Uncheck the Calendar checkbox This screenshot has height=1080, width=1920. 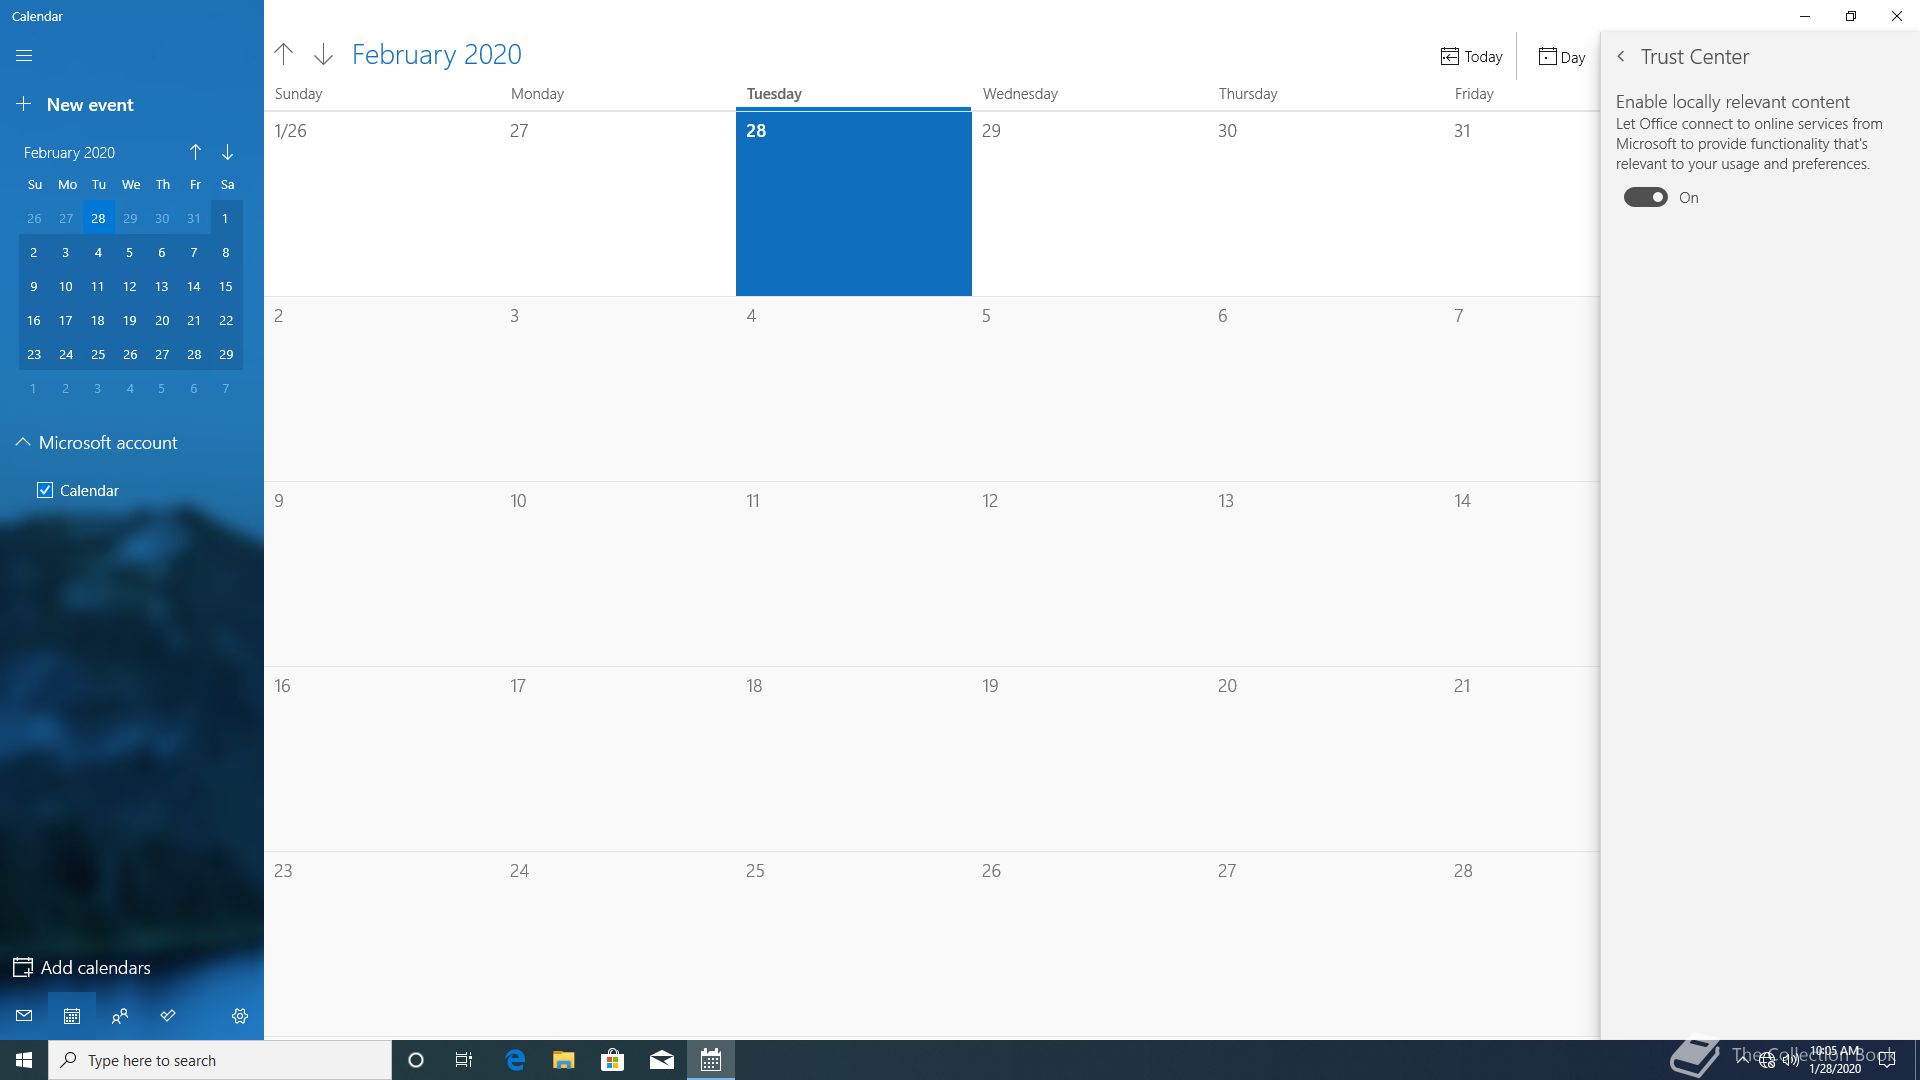[x=45, y=490]
